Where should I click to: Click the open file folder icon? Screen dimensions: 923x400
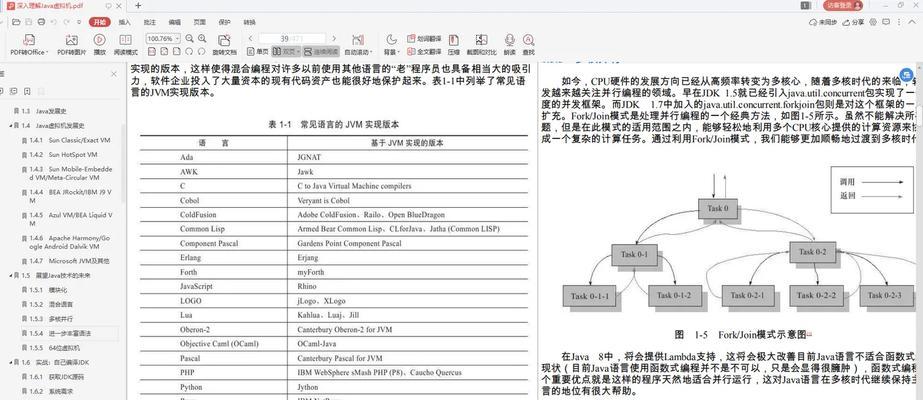[18, 22]
